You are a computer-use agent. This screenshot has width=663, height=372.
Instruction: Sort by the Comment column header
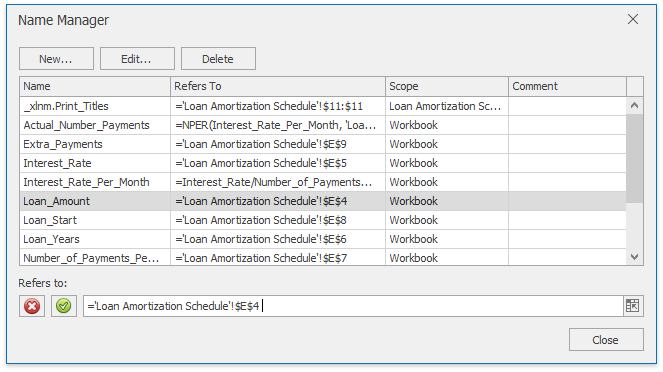pyautogui.click(x=567, y=86)
